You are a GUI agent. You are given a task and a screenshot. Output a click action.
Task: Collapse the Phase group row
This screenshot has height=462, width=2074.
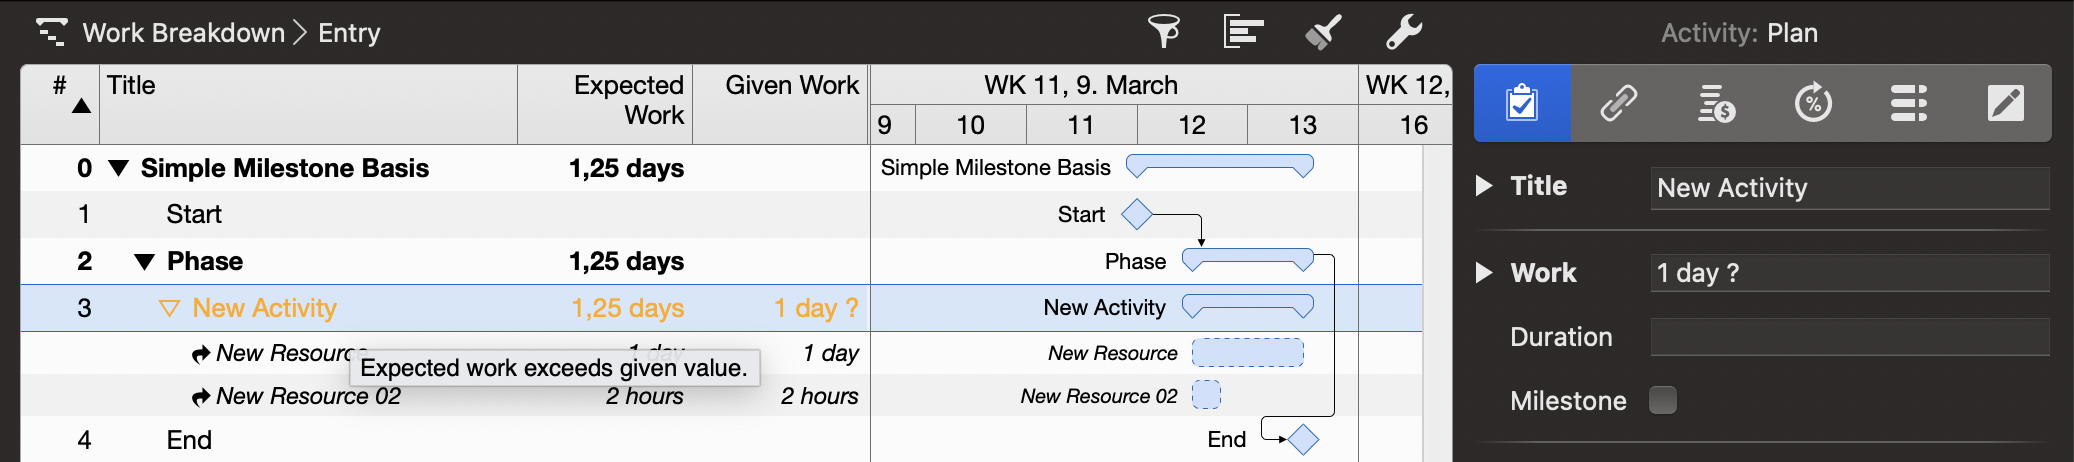[x=145, y=262]
